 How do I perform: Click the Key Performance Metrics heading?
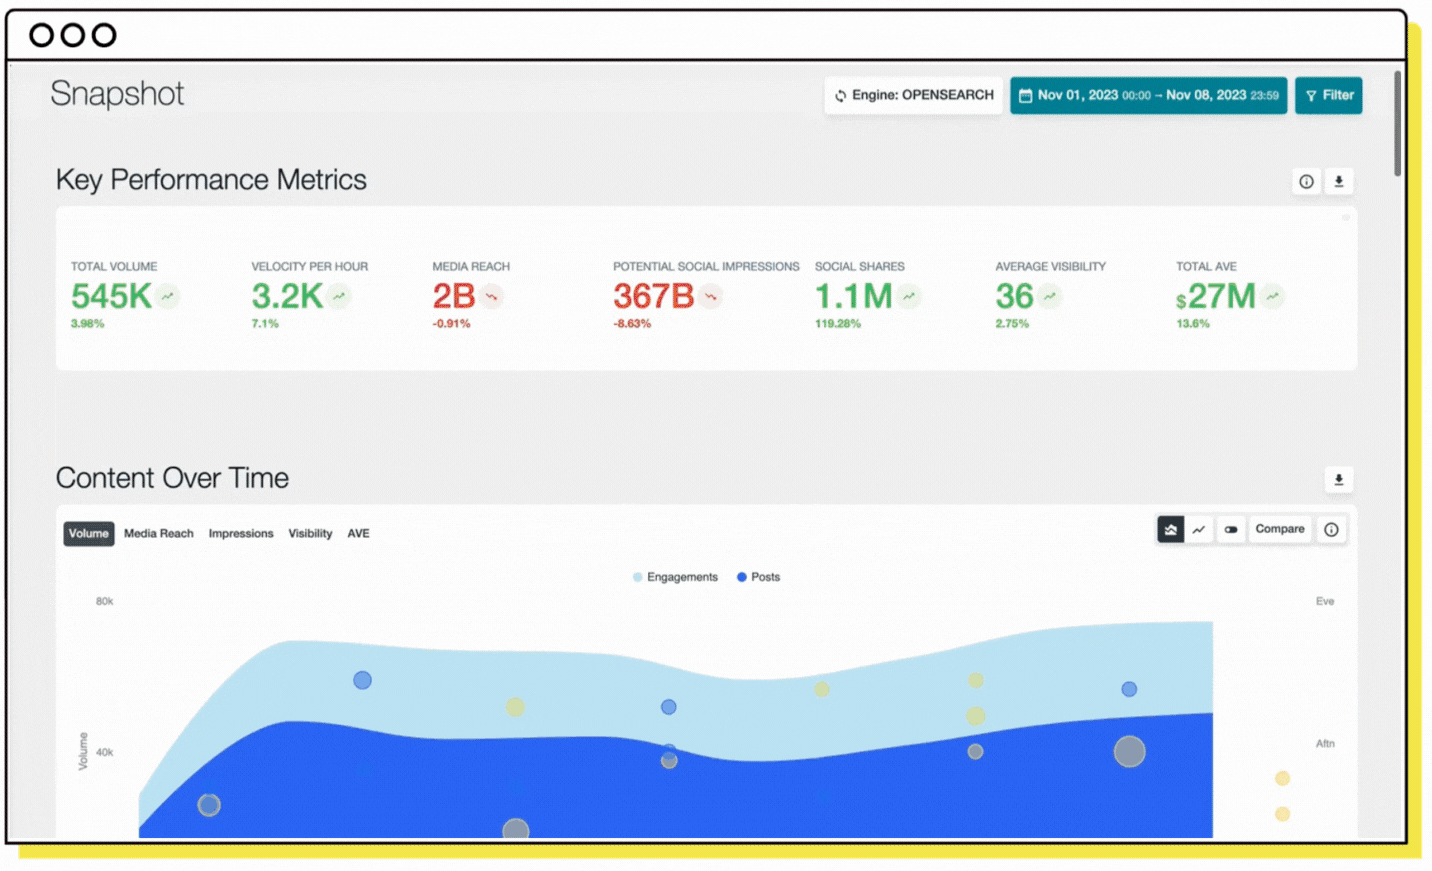211,180
